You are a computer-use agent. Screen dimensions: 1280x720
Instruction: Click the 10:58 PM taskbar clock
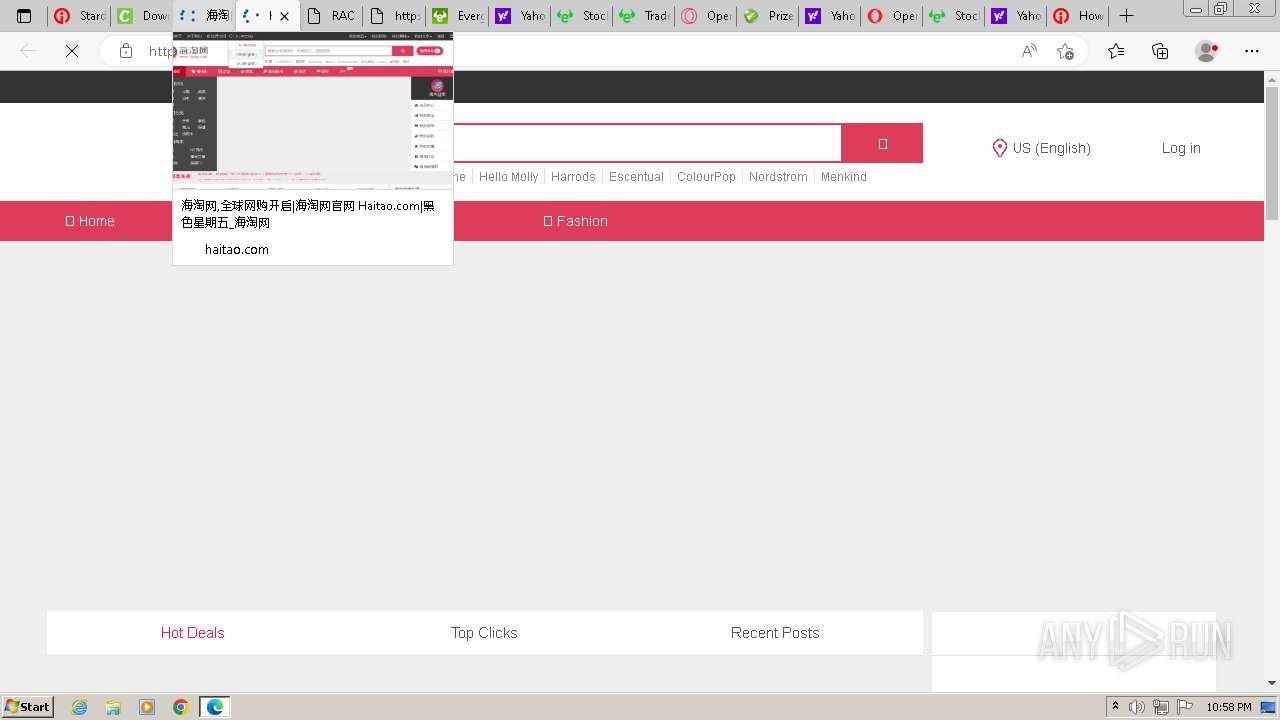(1229, 707)
